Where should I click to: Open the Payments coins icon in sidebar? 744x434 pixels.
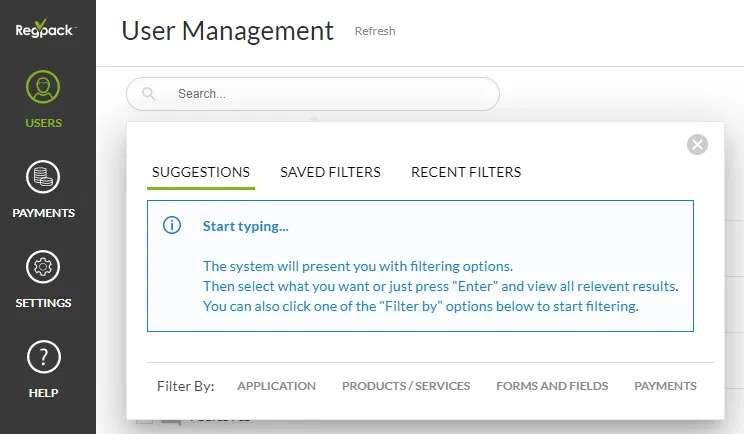coord(43,177)
